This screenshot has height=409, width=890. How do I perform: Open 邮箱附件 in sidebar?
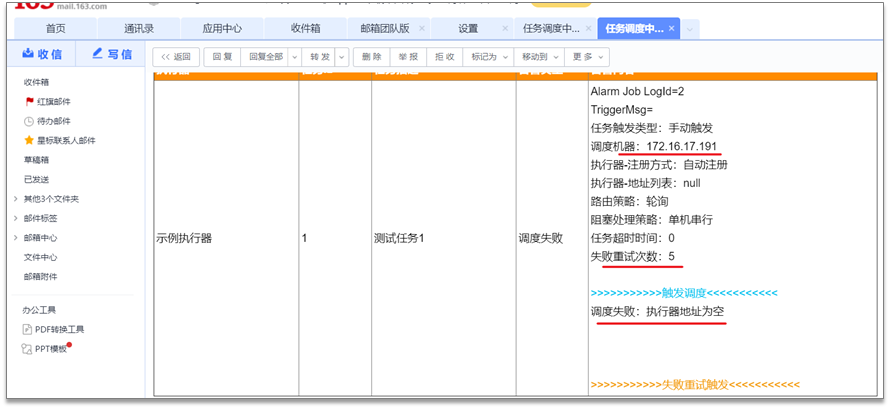click(40, 277)
